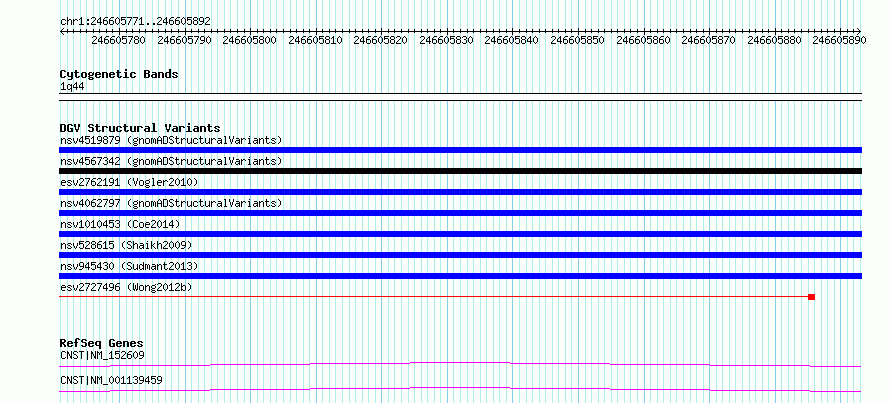Screen dimensions: 890x403
Task: Open variant nsv1010453 (Coe2014) label
Action: click(x=120, y=224)
